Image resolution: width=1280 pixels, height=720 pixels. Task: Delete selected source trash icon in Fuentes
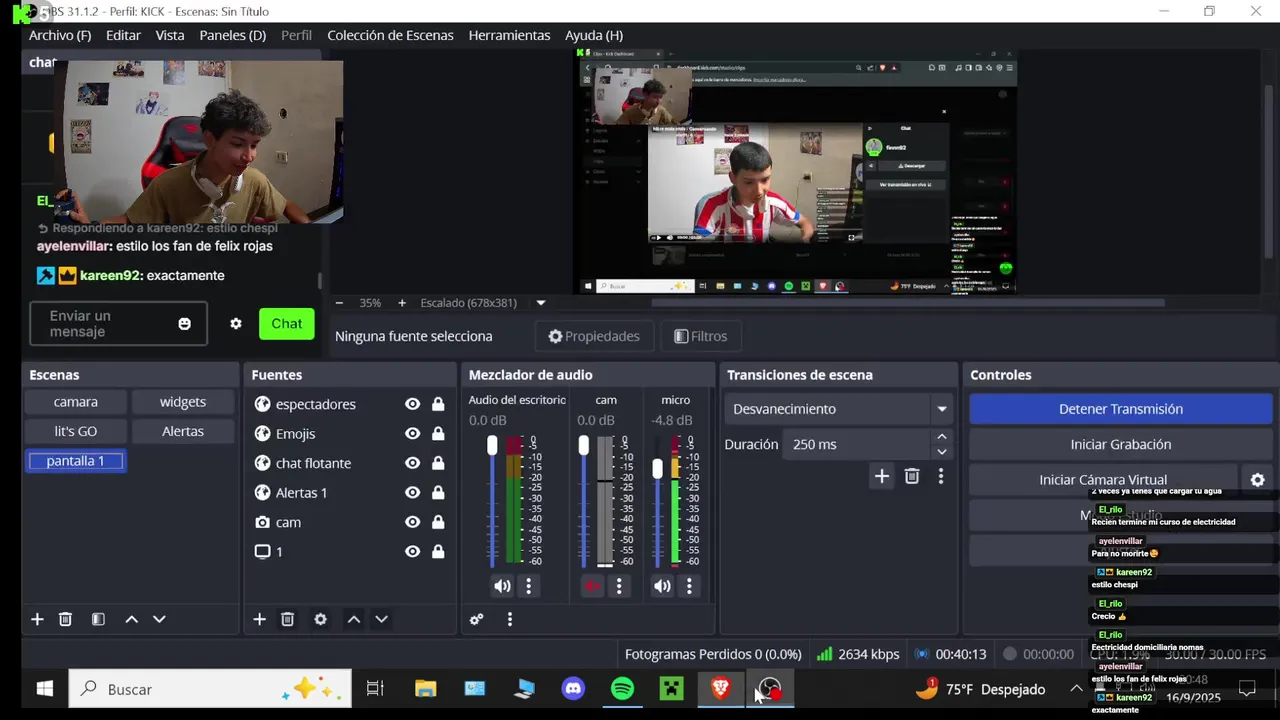point(287,619)
